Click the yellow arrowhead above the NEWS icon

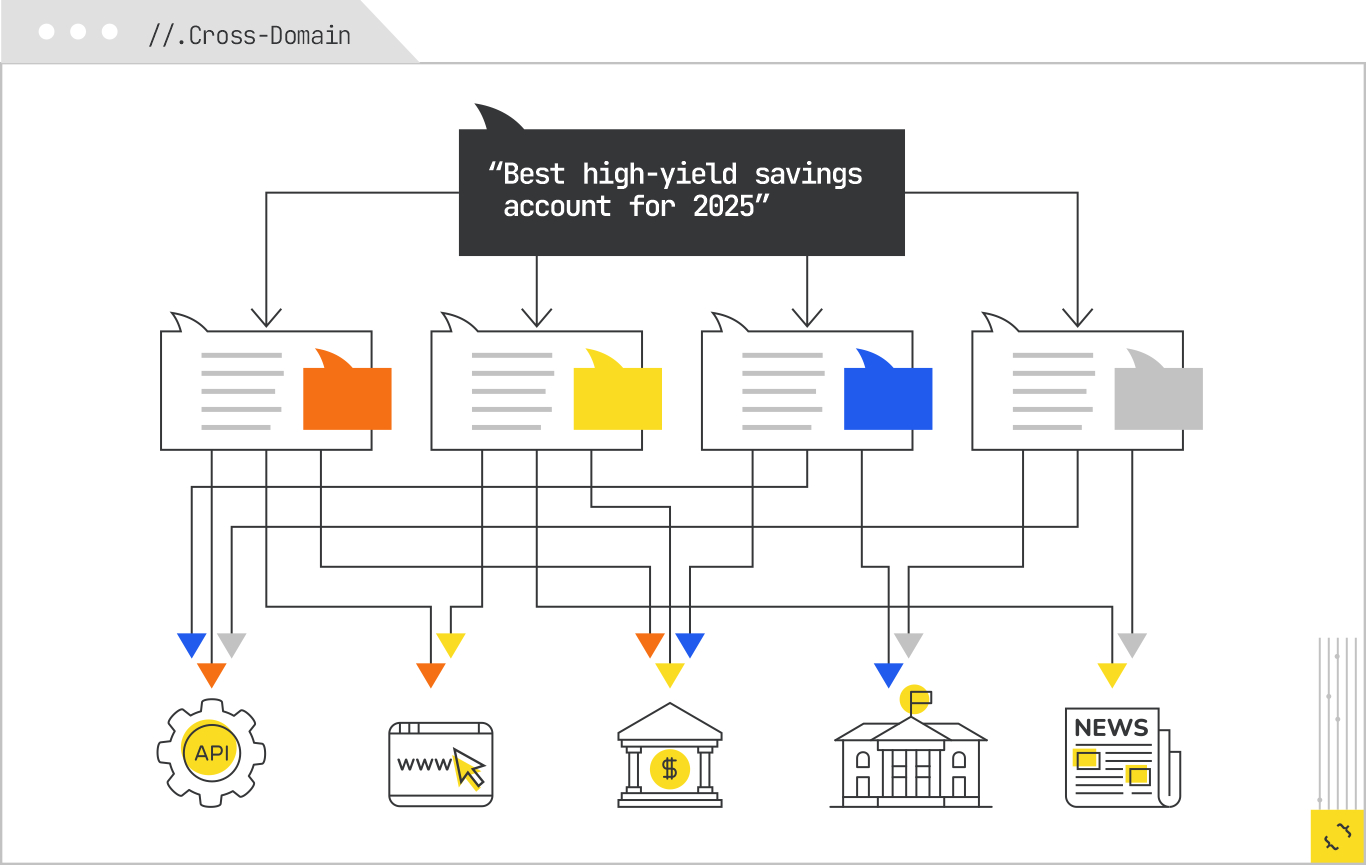1112,674
